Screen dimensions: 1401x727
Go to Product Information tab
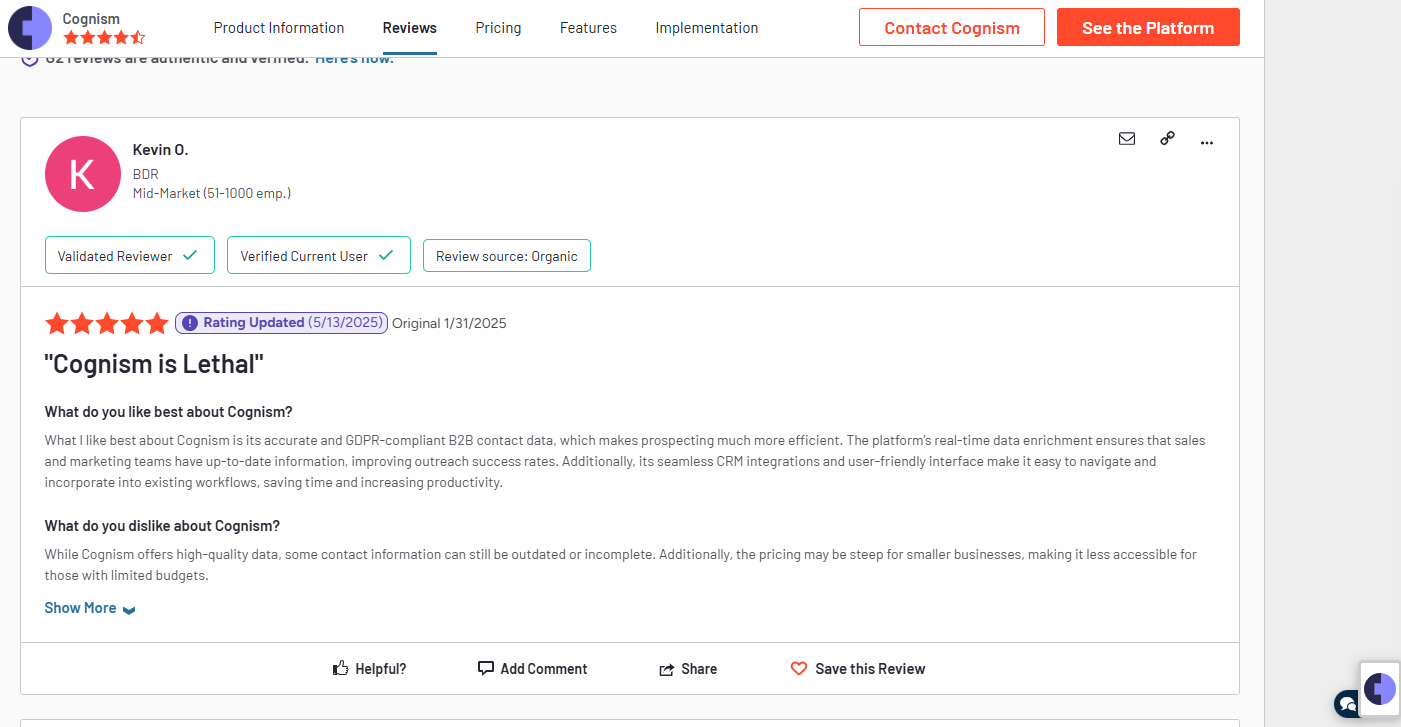(279, 28)
